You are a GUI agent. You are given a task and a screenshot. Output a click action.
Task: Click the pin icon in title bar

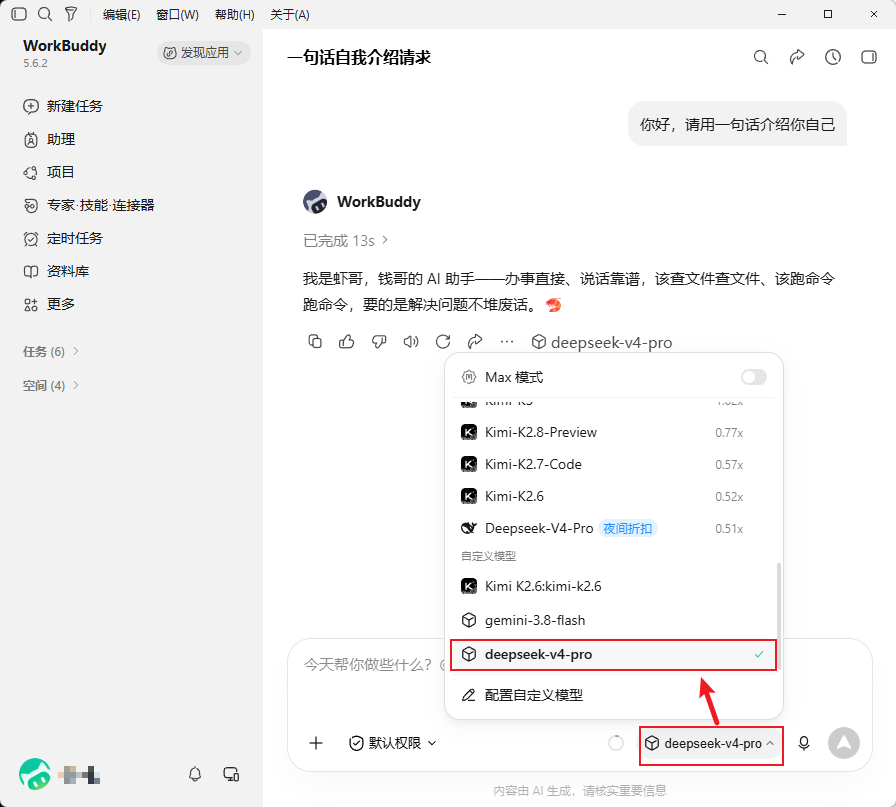pos(71,14)
